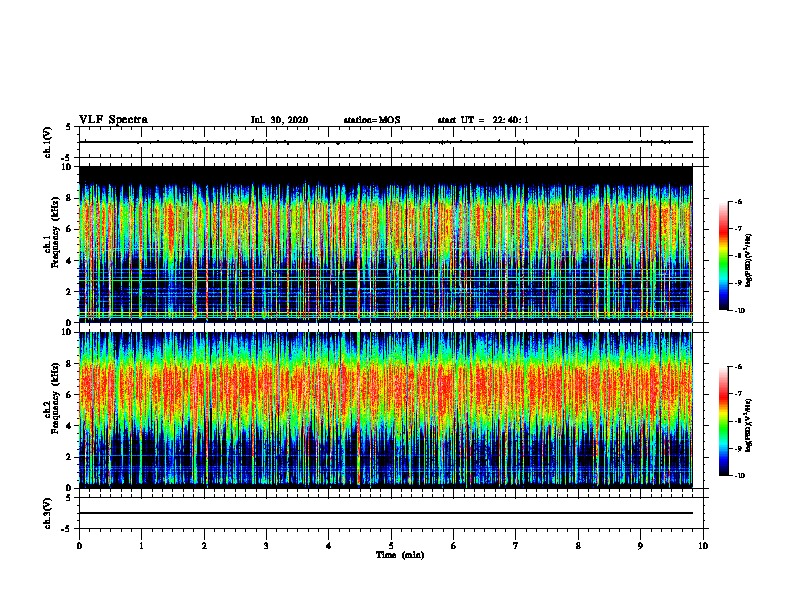The width and height of the screenshot is (792, 612).
Task: Click the "-10" label on ch.2 color bar
Action: point(740,476)
